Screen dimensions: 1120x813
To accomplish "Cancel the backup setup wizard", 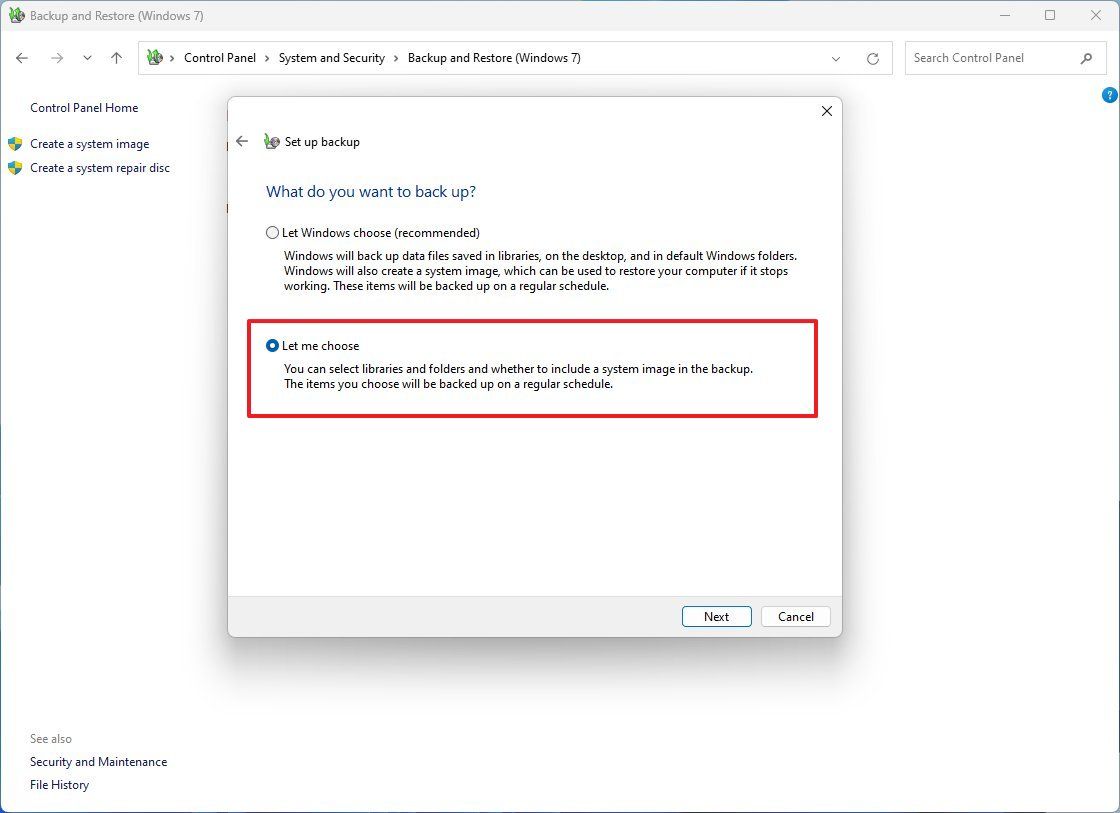I will [795, 616].
